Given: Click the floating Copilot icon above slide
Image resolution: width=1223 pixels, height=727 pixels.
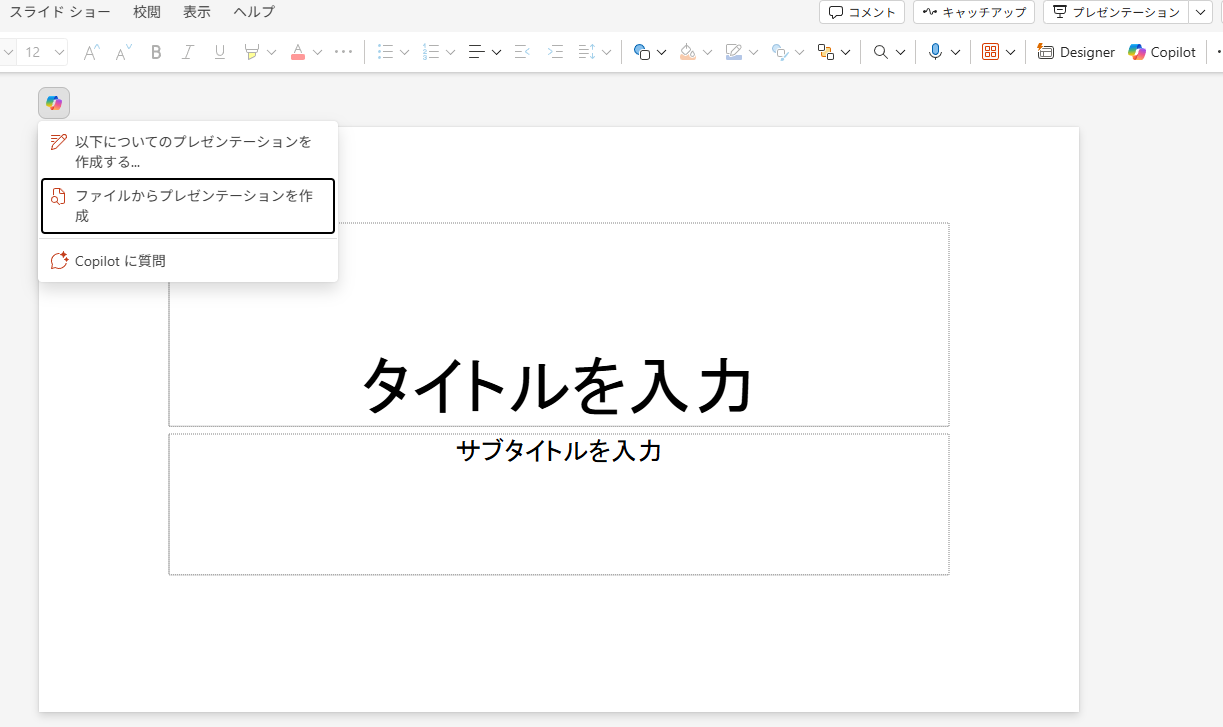Looking at the screenshot, I should point(54,103).
